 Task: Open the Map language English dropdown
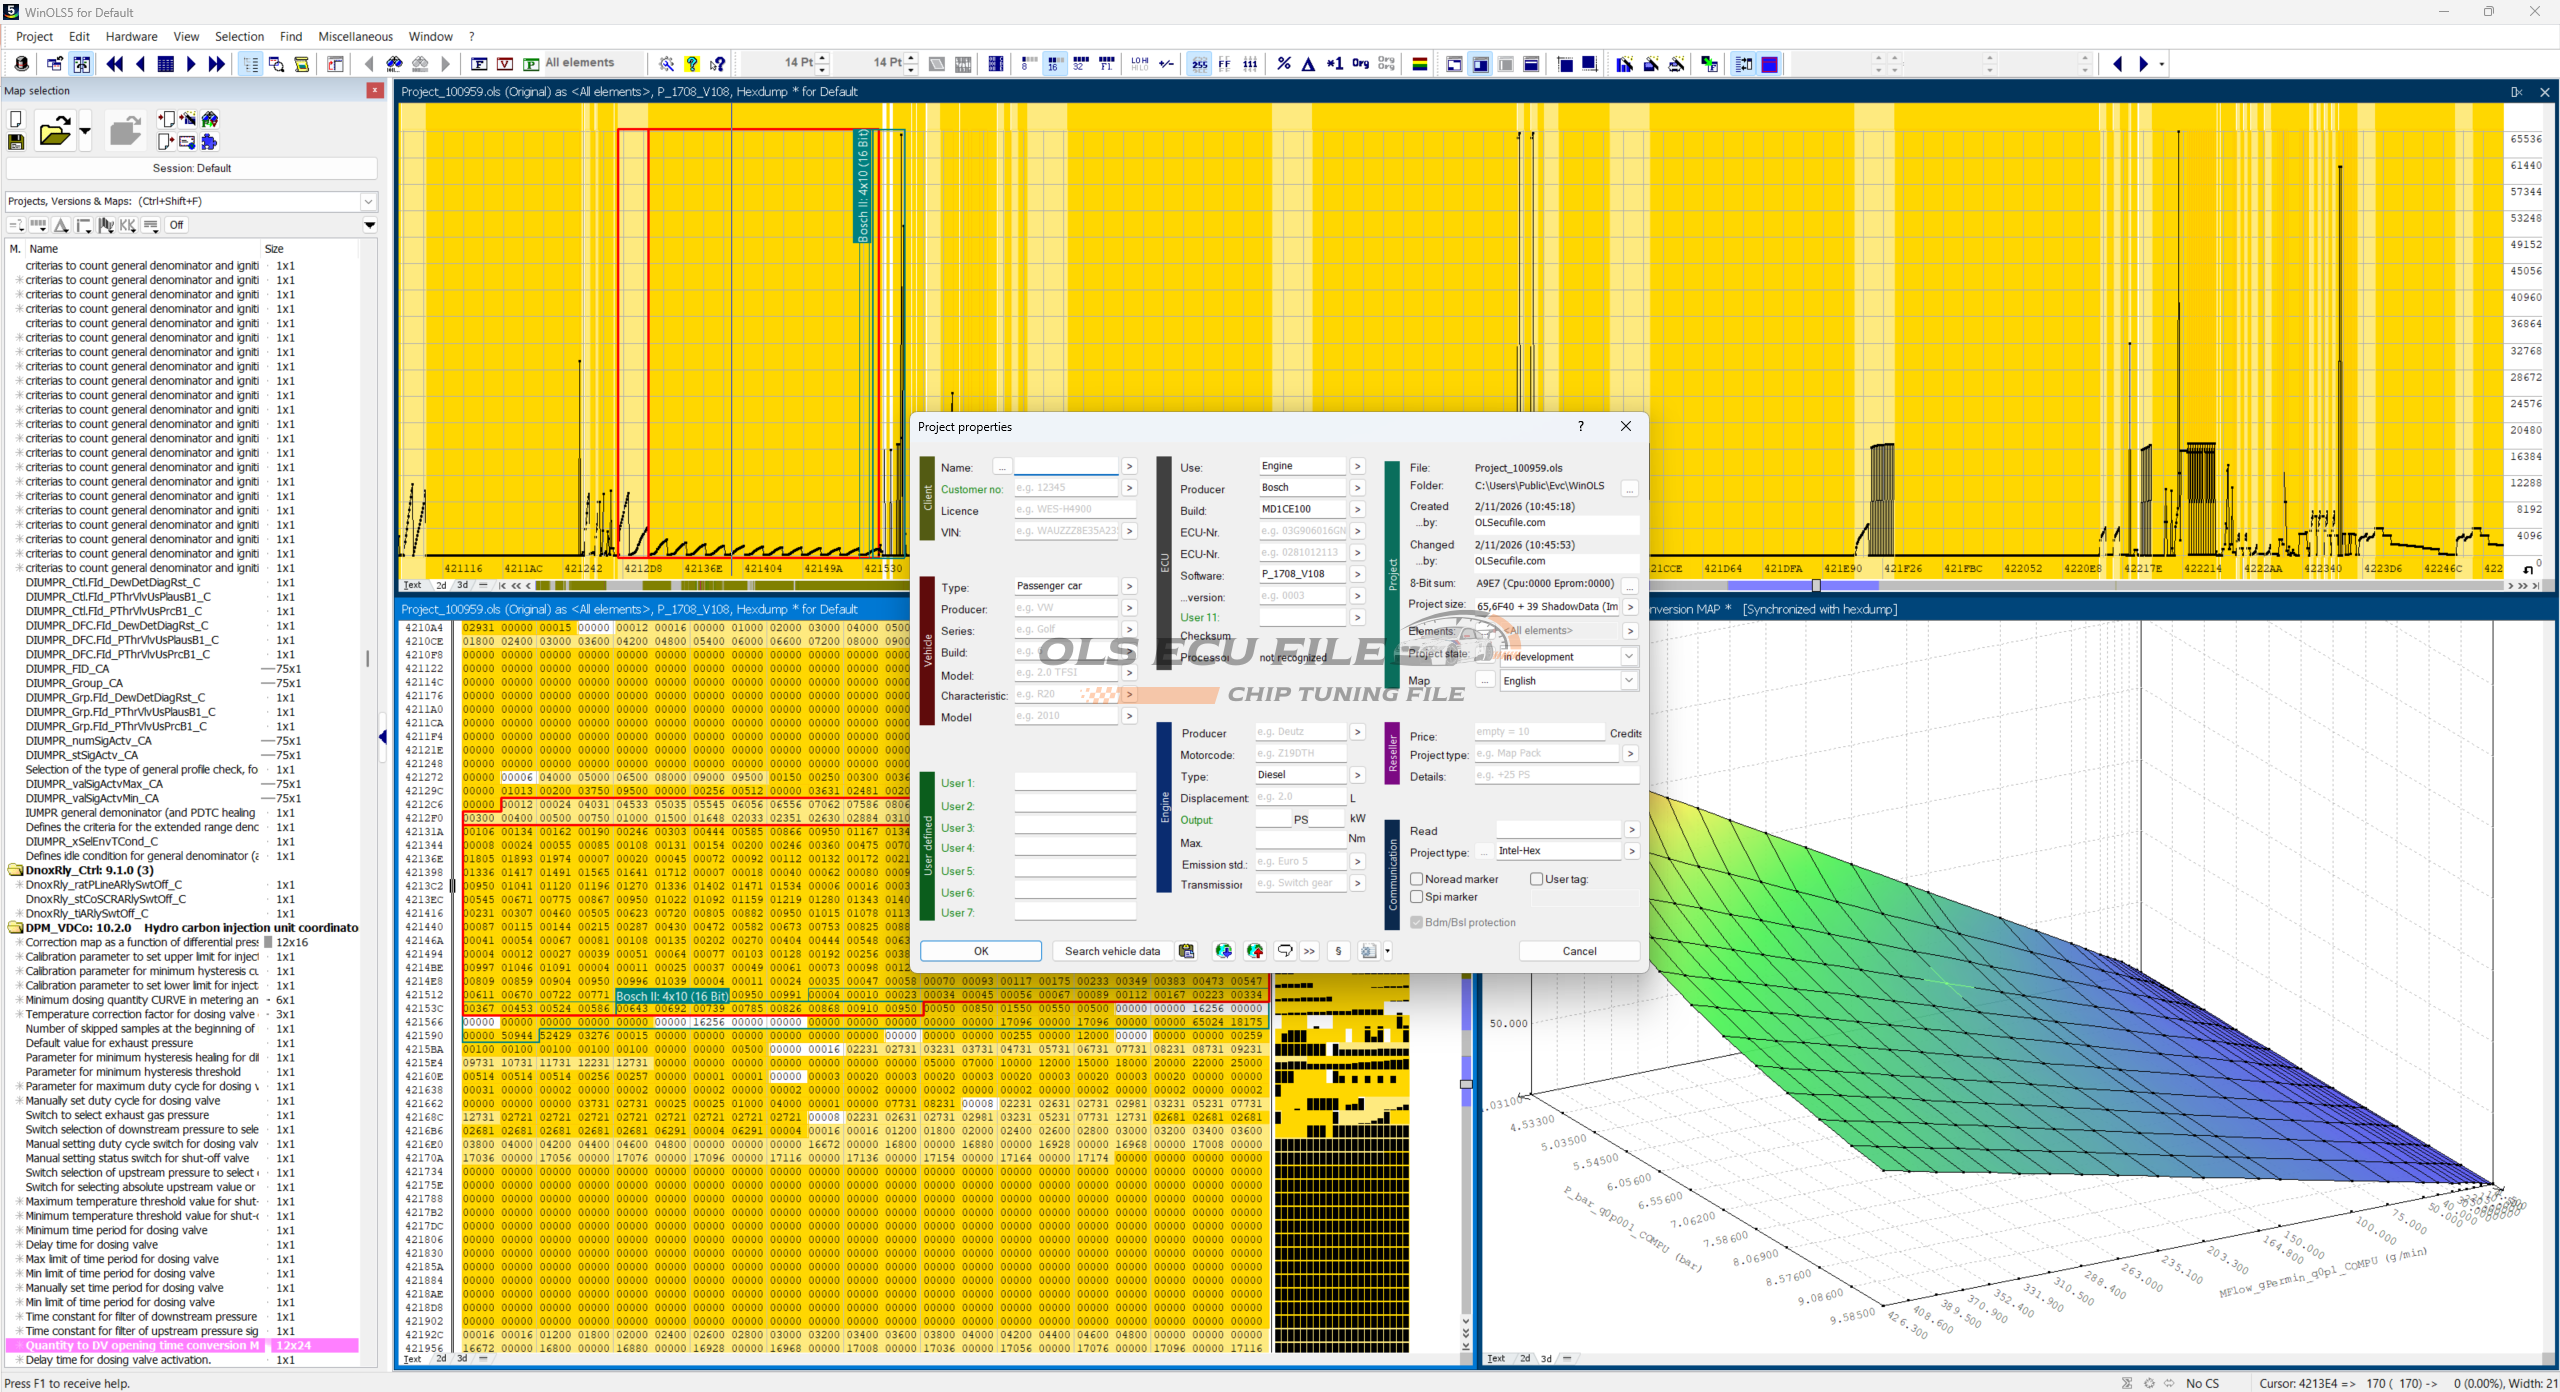(1629, 681)
